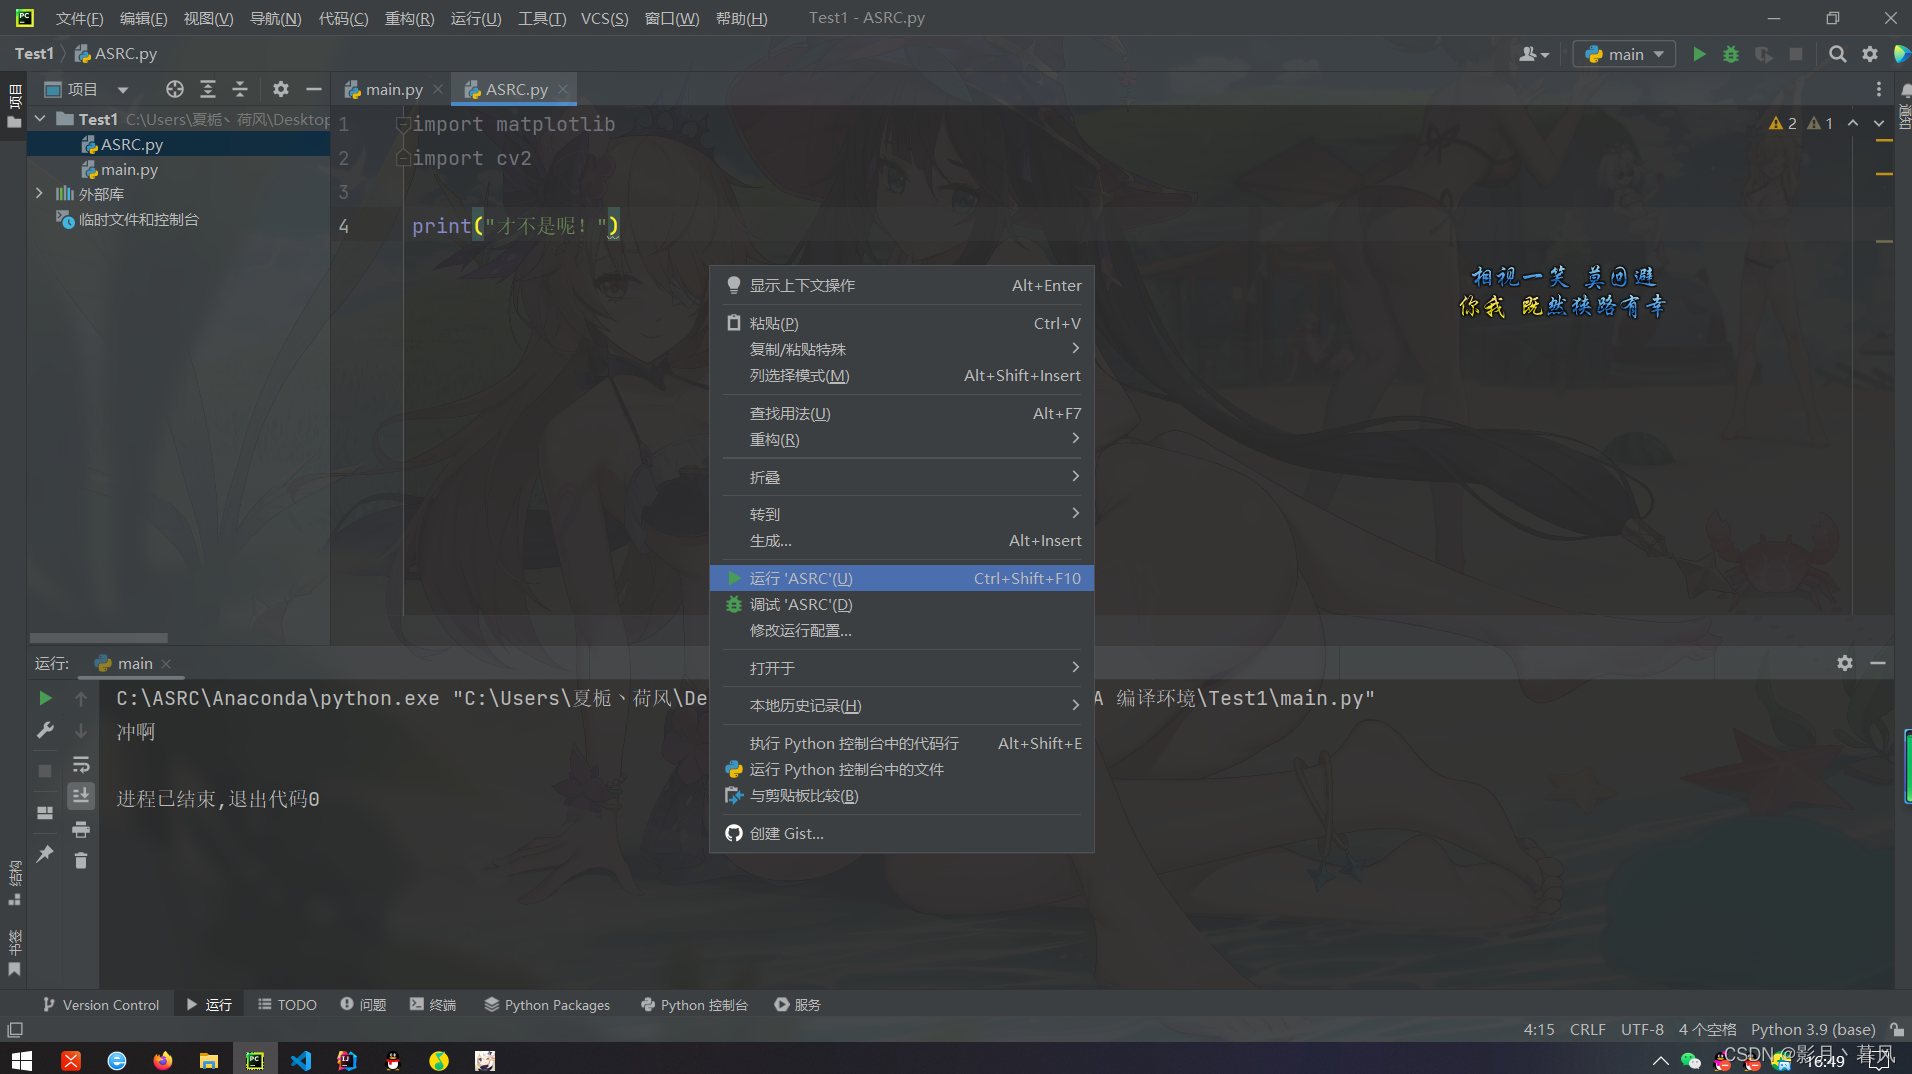The height and width of the screenshot is (1074, 1912).
Task: Choose 运行 'ASRC' from context menu
Action: click(x=902, y=578)
